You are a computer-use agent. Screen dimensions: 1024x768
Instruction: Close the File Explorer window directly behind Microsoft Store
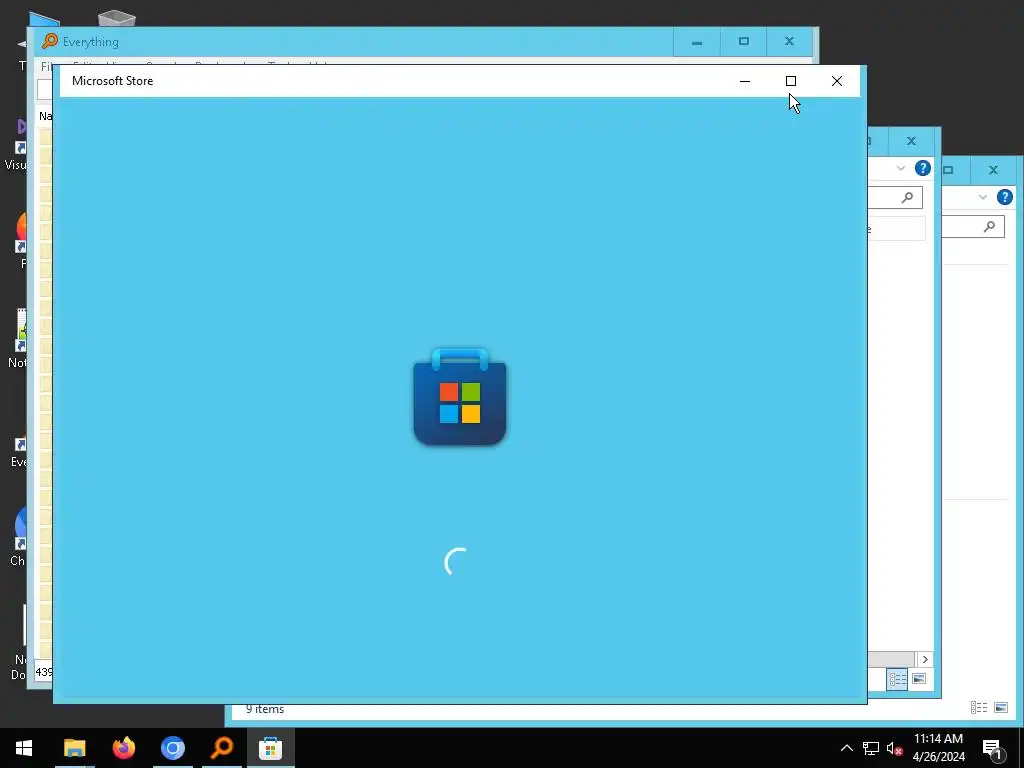coord(911,141)
